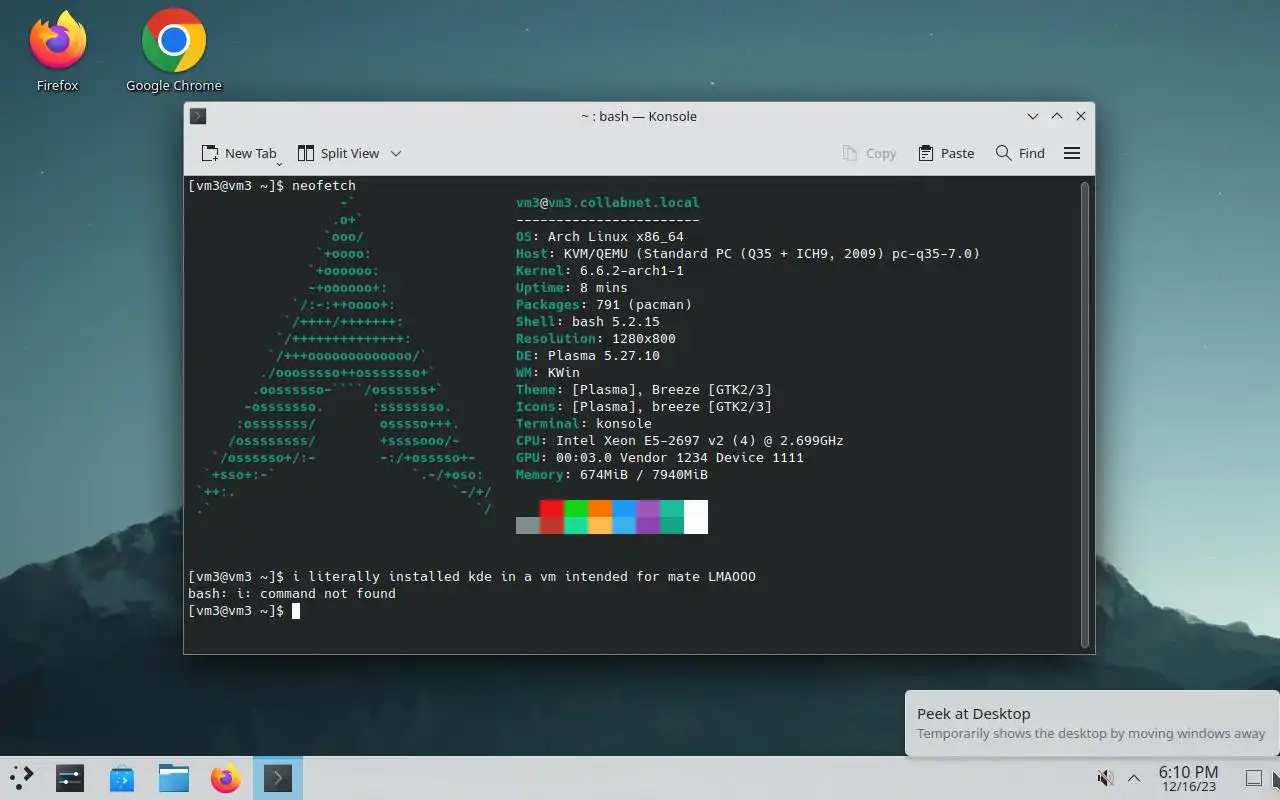Screen dimensions: 1280x800
Task: Click the 'Arch Linux x86_64' OS text
Action: click(x=616, y=237)
